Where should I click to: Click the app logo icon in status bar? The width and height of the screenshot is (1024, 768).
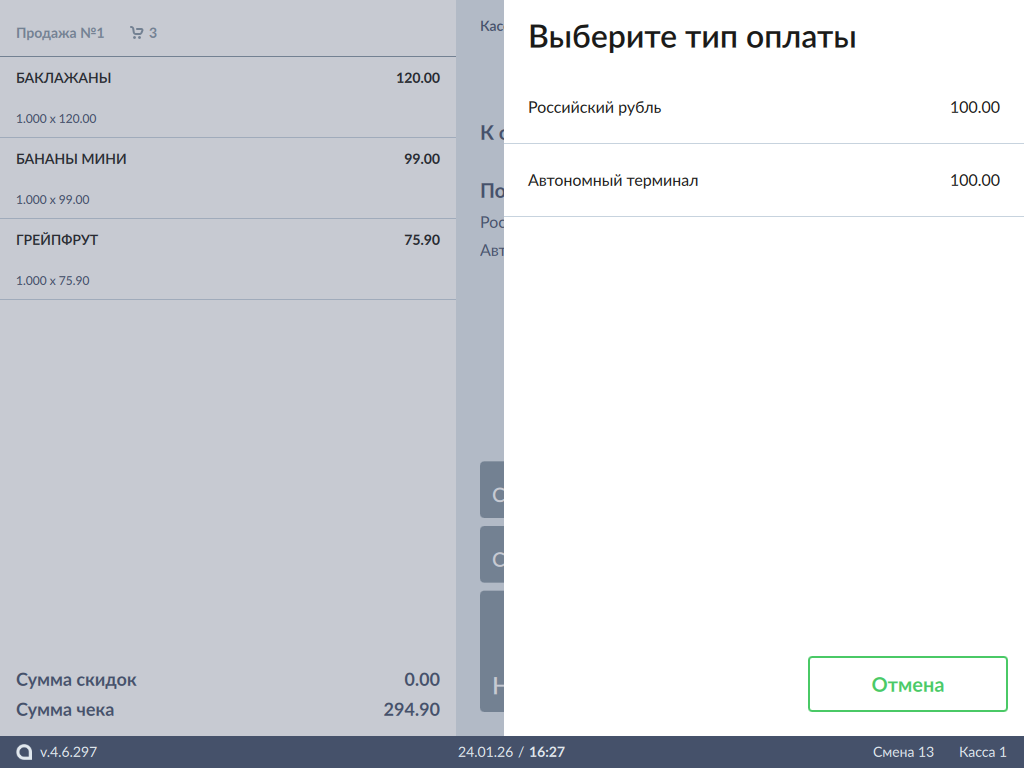click(x=24, y=752)
